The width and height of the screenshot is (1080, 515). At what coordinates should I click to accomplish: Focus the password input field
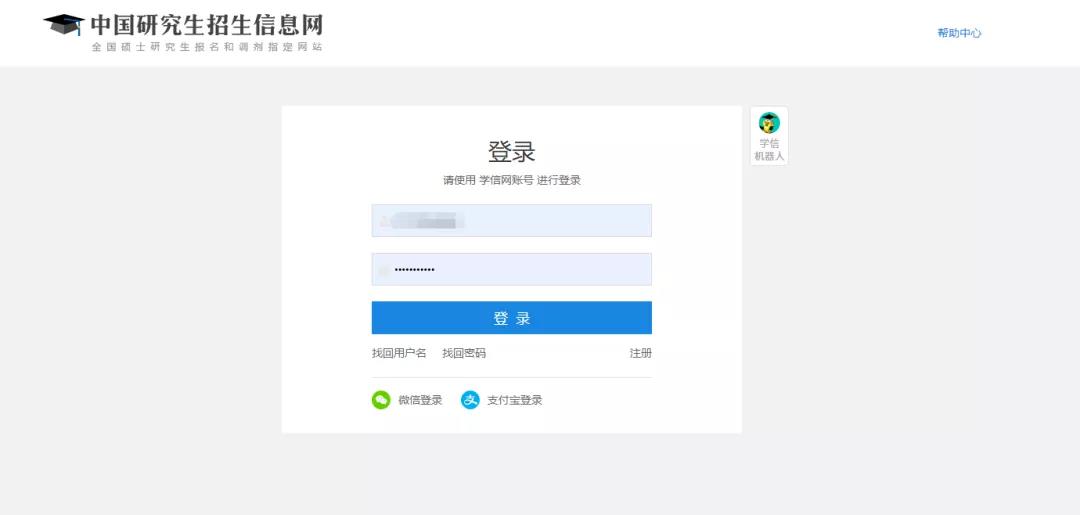[512, 269]
